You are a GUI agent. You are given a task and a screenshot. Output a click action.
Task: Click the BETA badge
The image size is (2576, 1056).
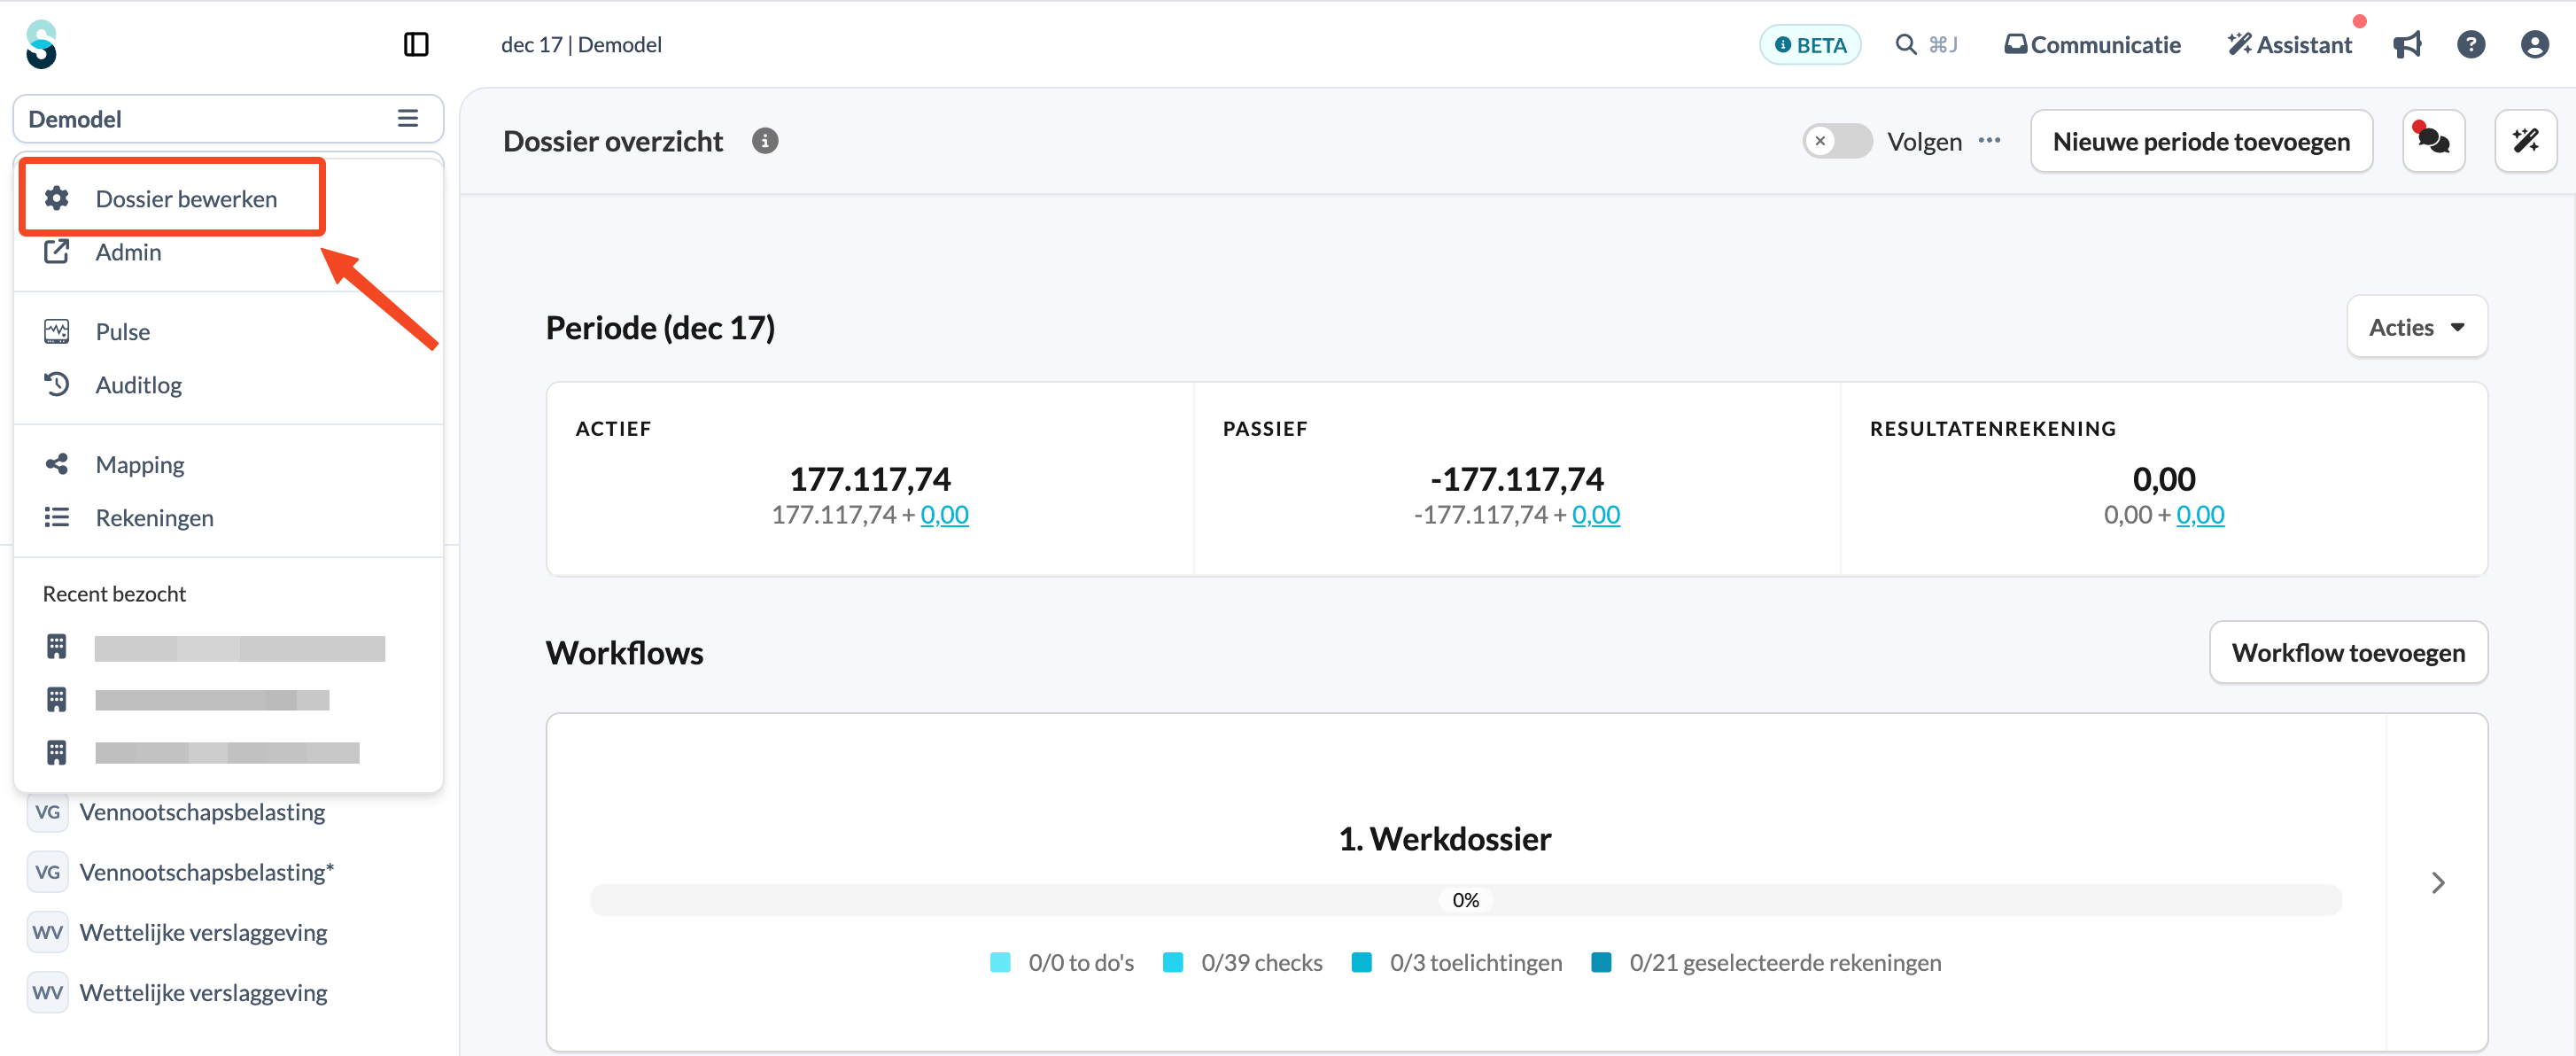pos(1810,44)
